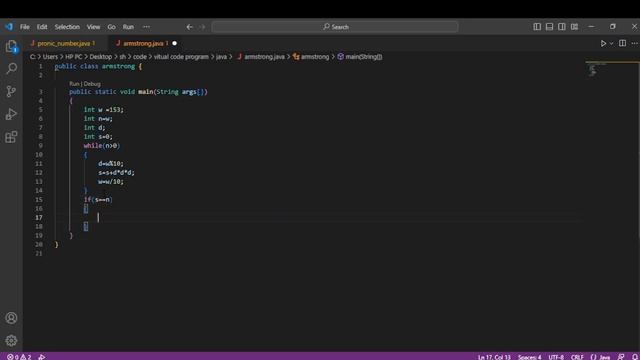Open errors and warnings in status bar
Screen dimensions: 640x360
click(19, 357)
